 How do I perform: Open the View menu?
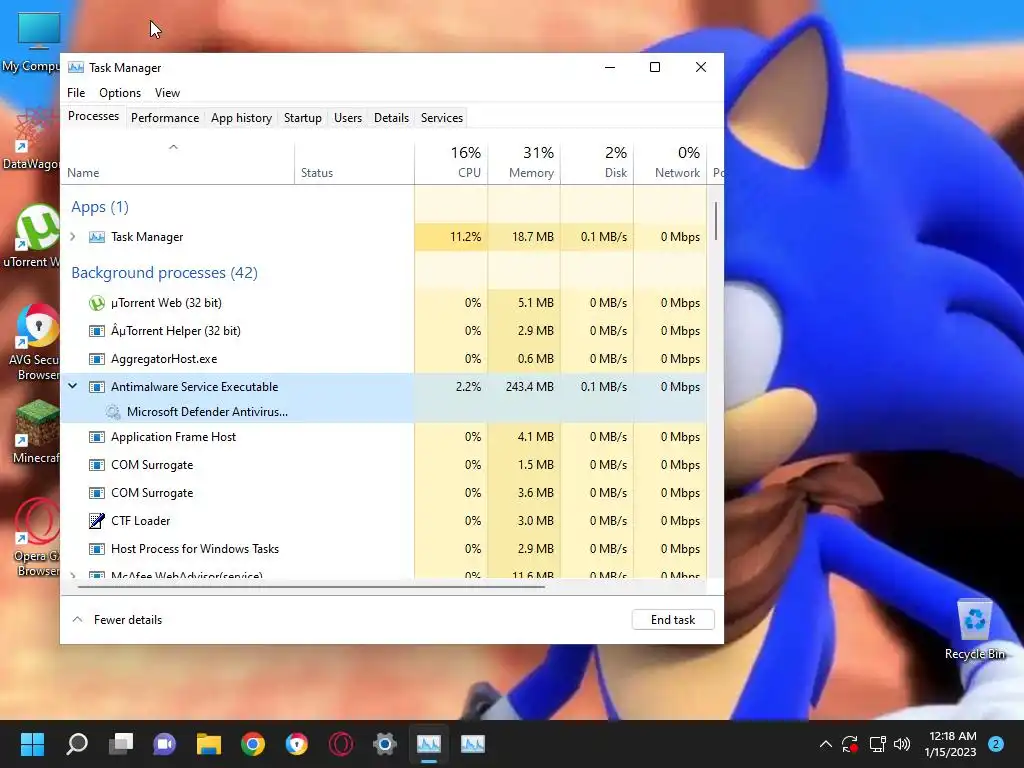click(x=167, y=93)
